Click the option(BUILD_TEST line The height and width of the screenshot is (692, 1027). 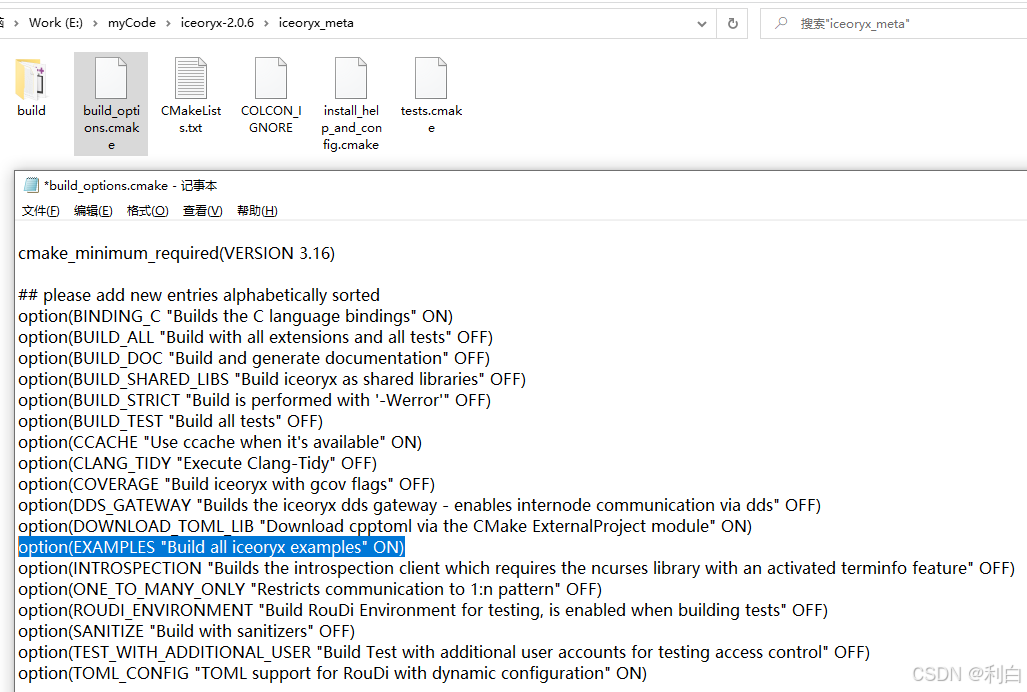(170, 421)
